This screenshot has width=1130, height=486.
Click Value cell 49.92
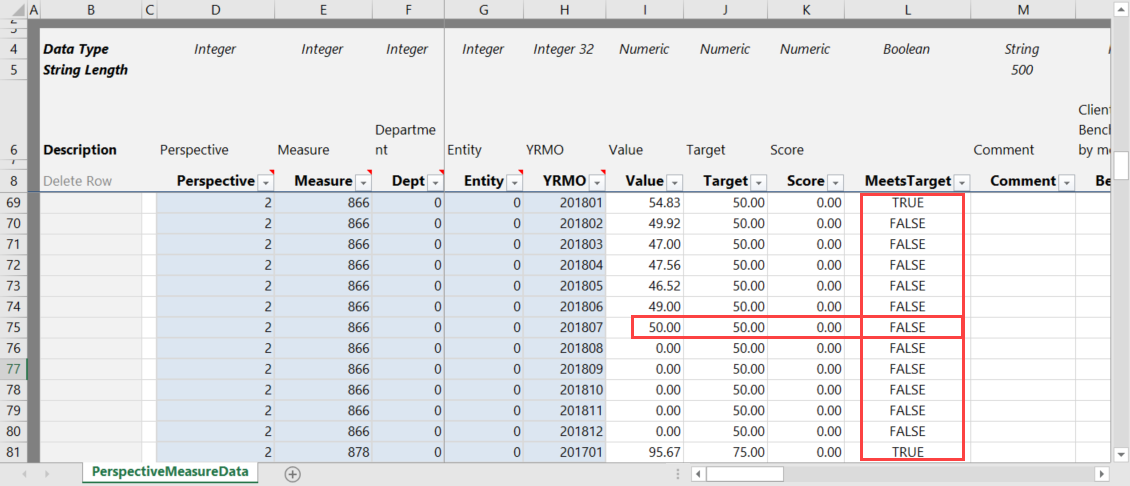(x=645, y=224)
